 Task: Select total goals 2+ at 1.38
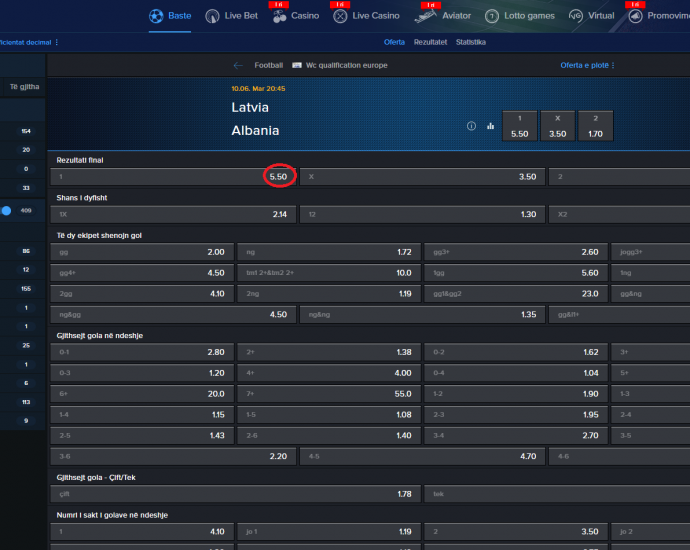pos(329,352)
